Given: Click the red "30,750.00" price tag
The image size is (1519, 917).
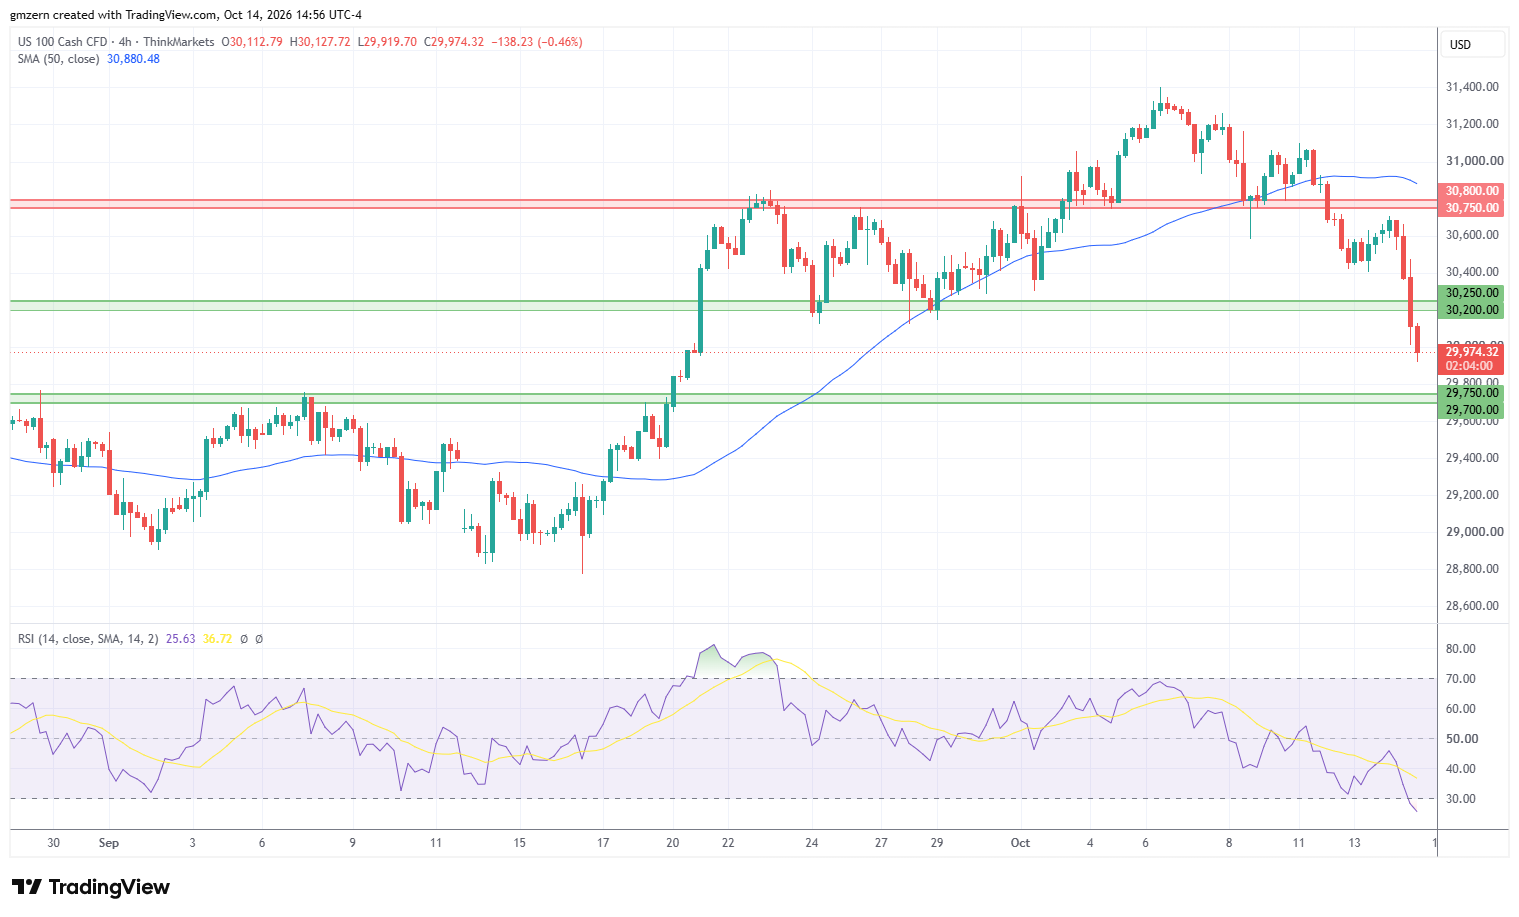Looking at the screenshot, I should click(x=1472, y=208).
